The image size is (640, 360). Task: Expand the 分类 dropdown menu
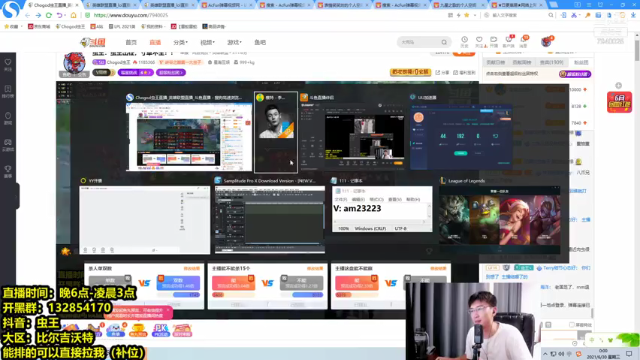pyautogui.click(x=180, y=42)
